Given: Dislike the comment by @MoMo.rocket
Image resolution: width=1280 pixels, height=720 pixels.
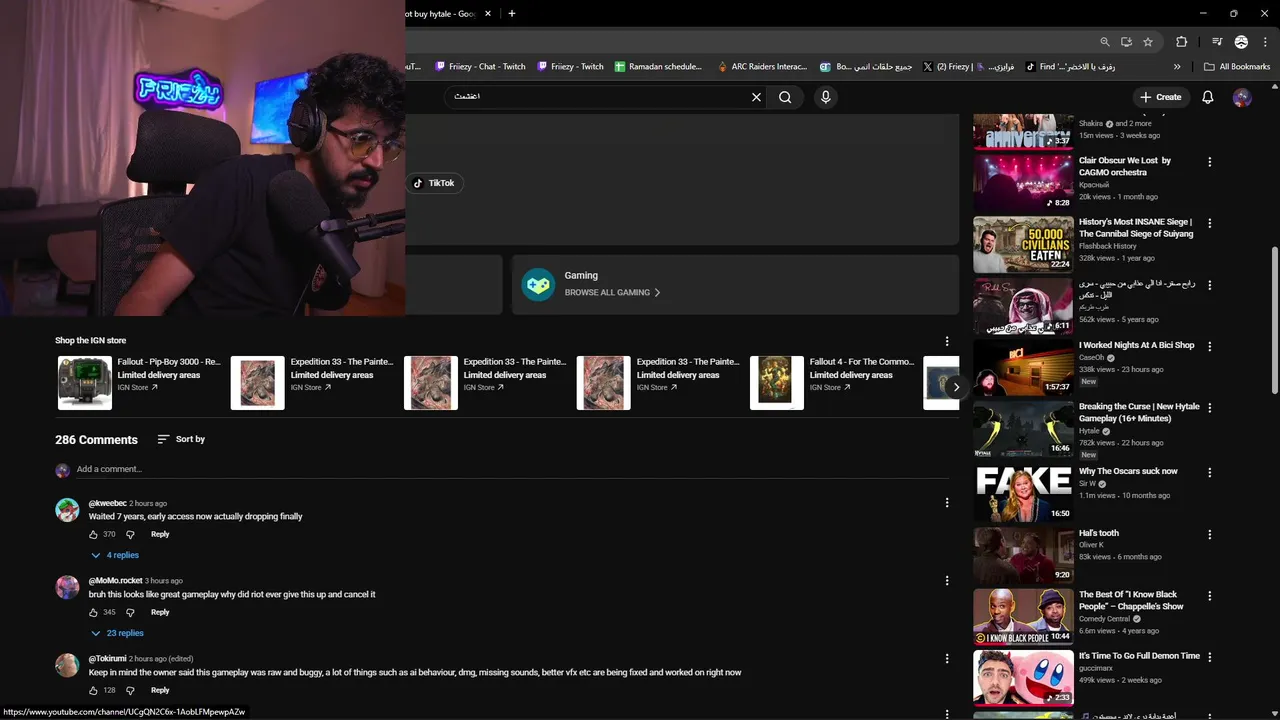Looking at the screenshot, I should pos(130,613).
